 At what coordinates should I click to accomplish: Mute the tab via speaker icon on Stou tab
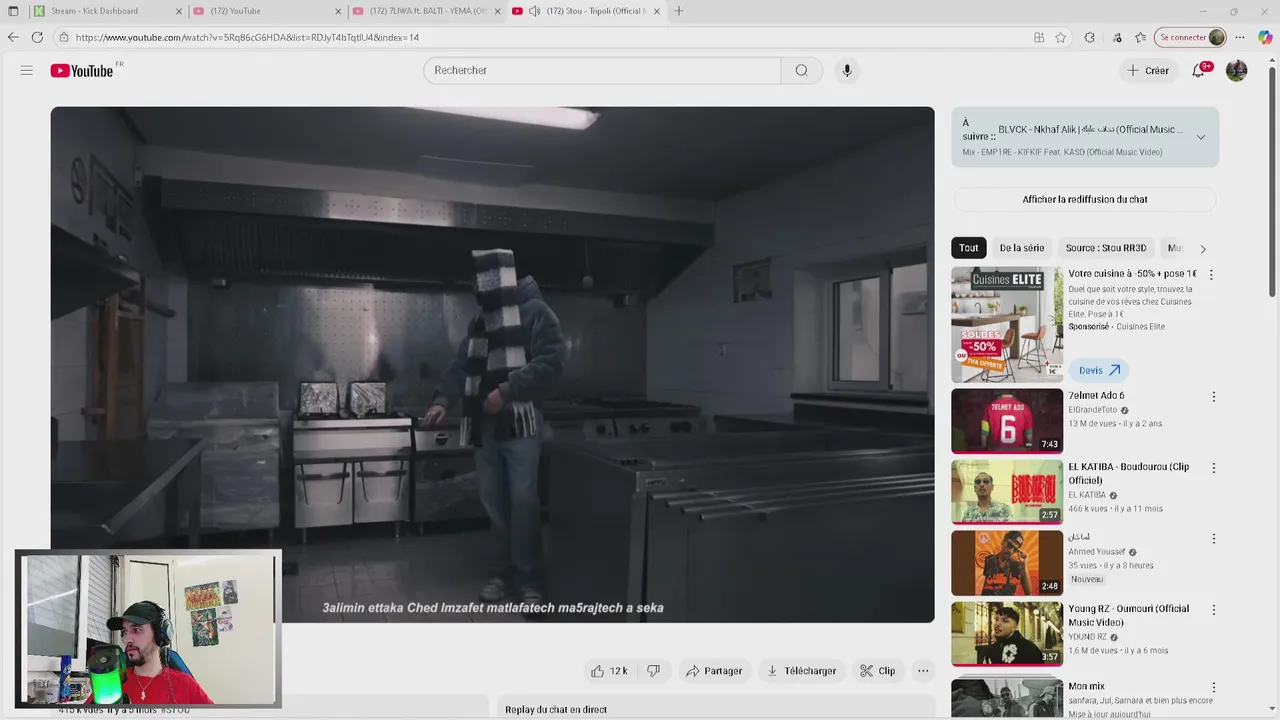click(x=535, y=11)
